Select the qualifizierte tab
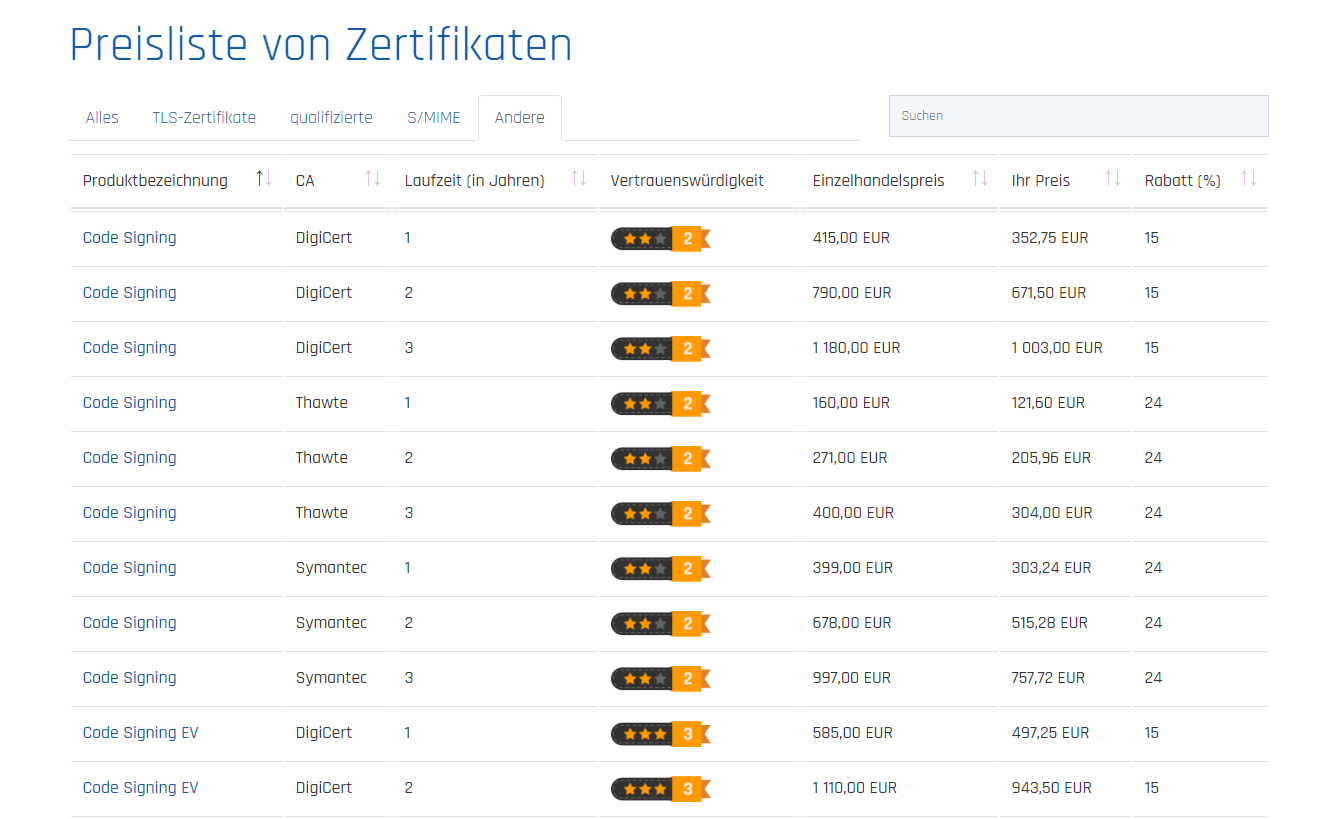 click(x=331, y=118)
